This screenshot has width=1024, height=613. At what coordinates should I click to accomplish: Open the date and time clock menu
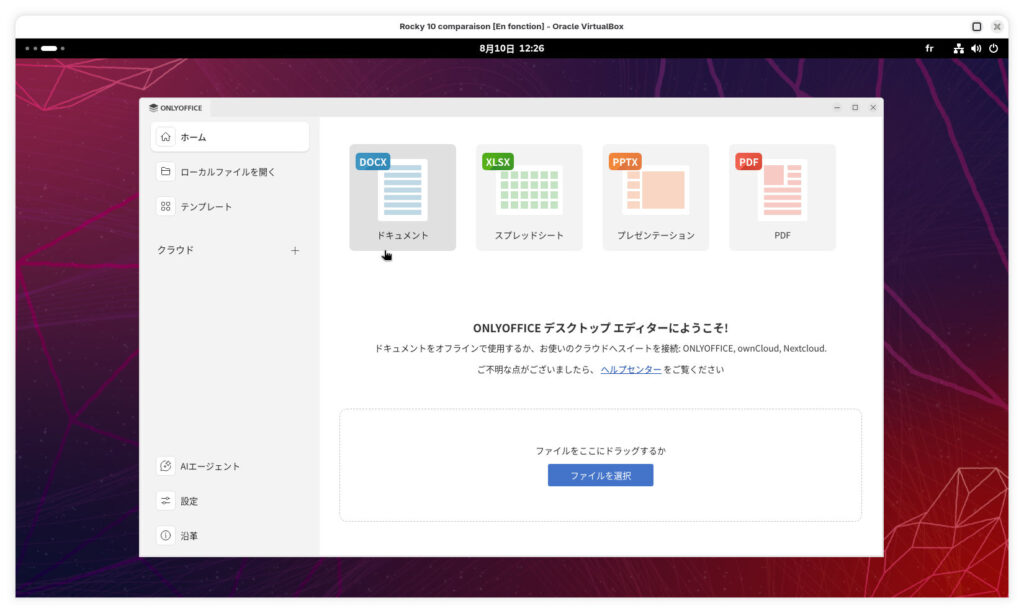pyautogui.click(x=511, y=48)
